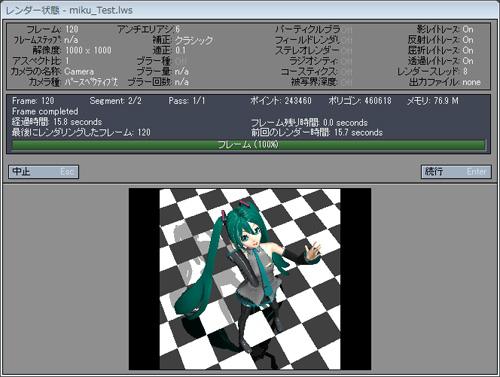Click the 'コースティクス: Off' text
Viewport: 500px width, 377px height.
317,71
